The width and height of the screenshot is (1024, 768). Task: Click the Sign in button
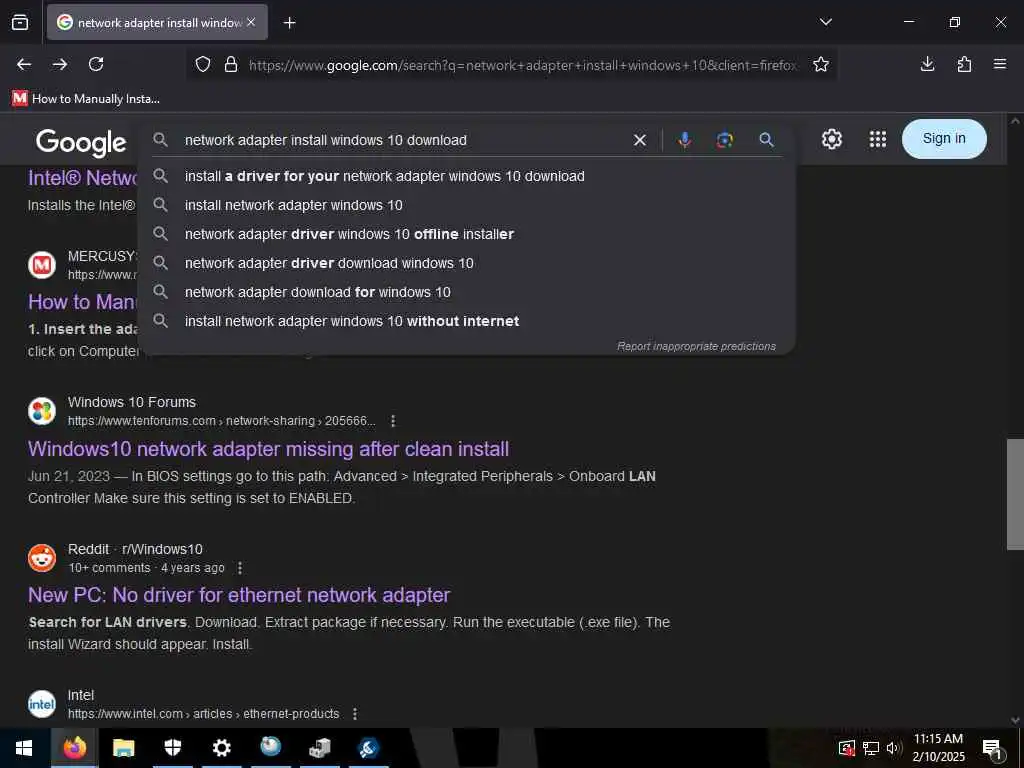tap(944, 138)
